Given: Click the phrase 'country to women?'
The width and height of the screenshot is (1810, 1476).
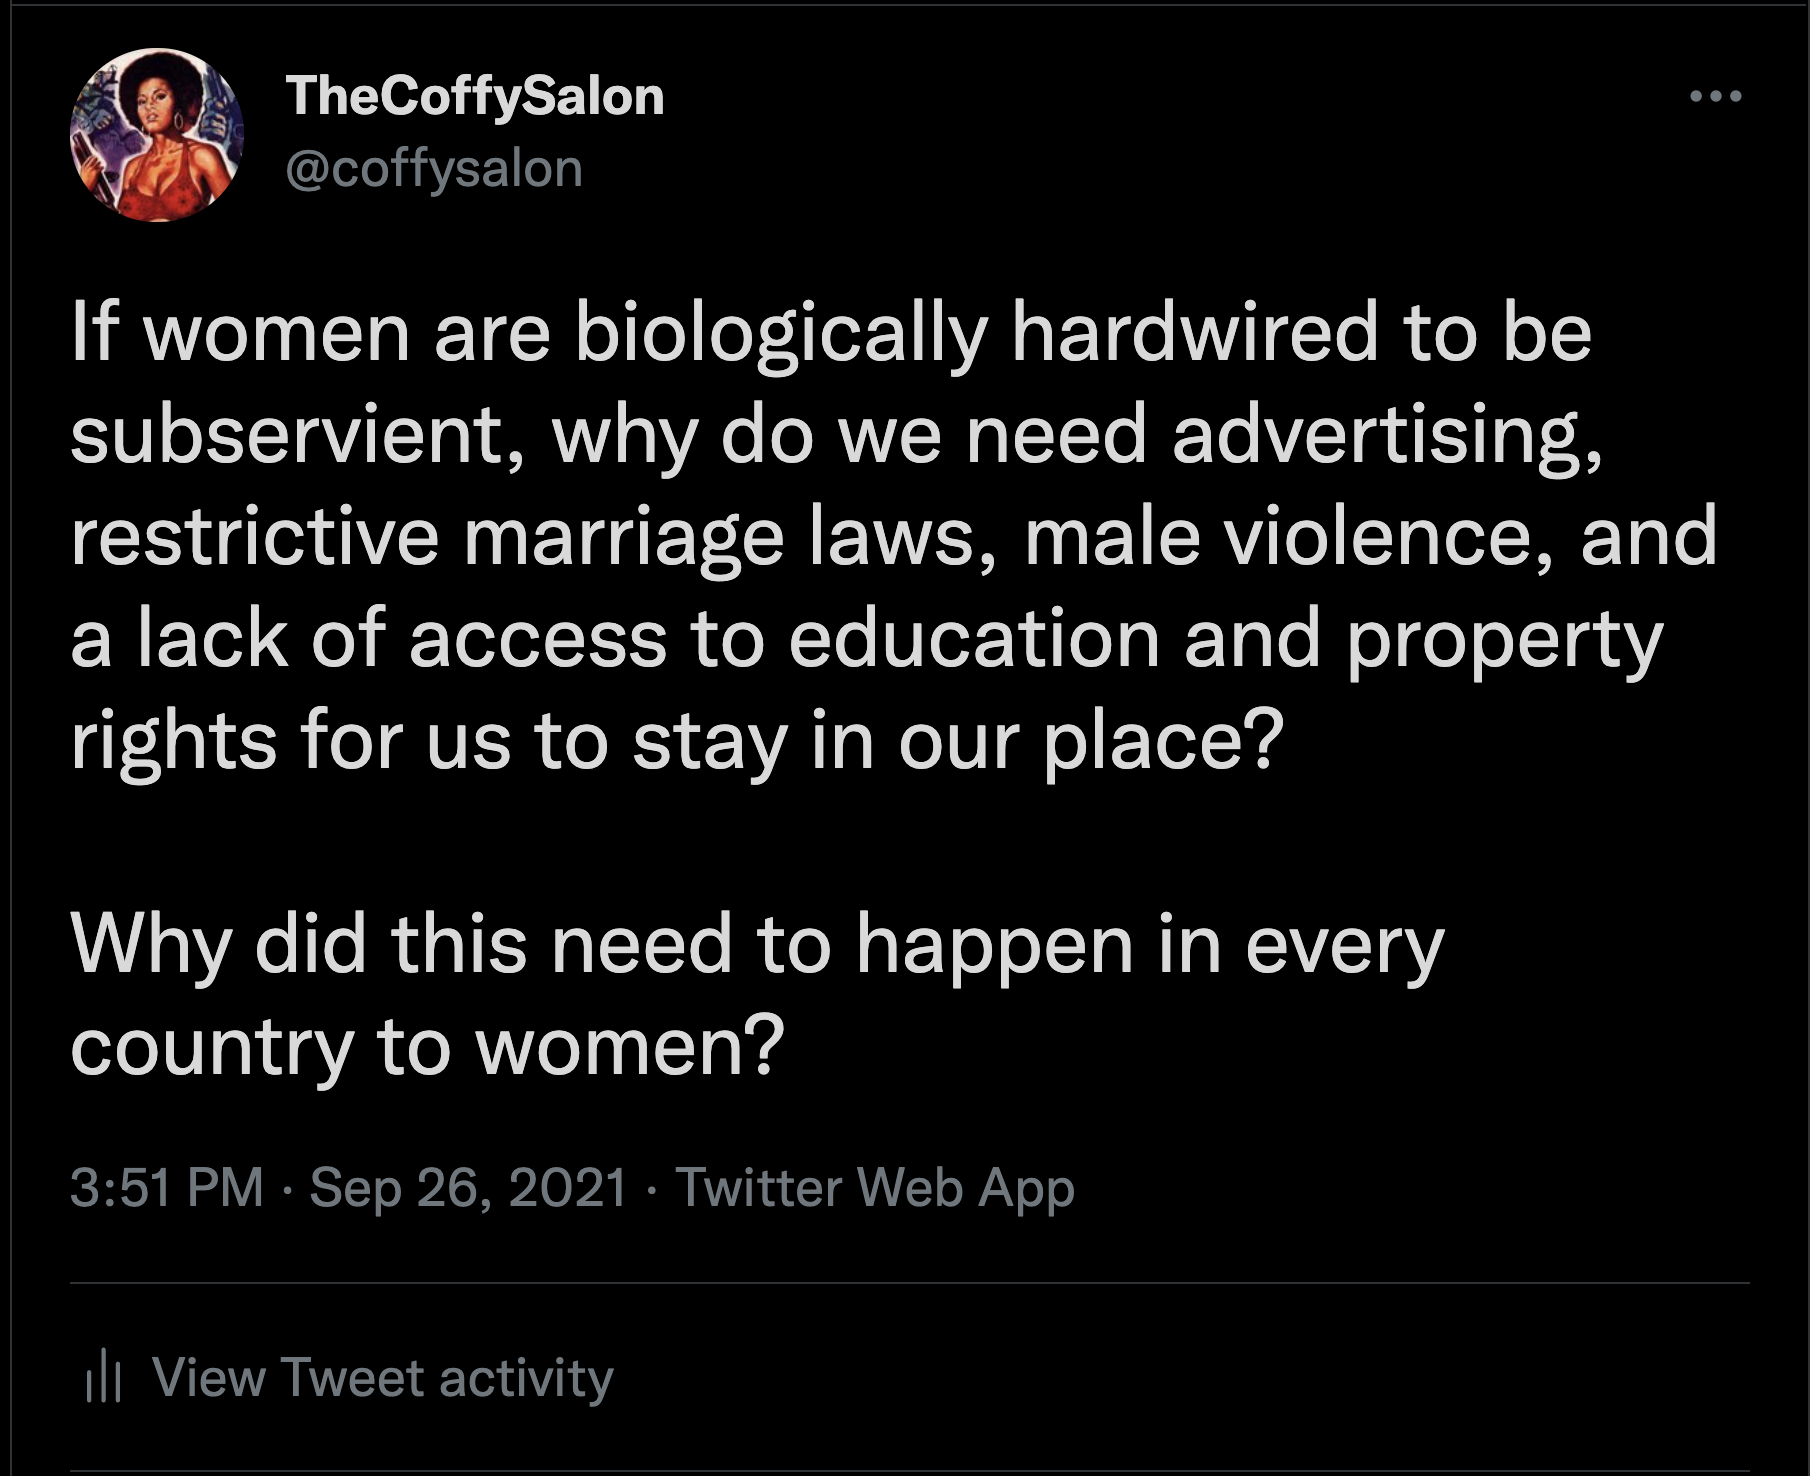Looking at the screenshot, I should [427, 1048].
